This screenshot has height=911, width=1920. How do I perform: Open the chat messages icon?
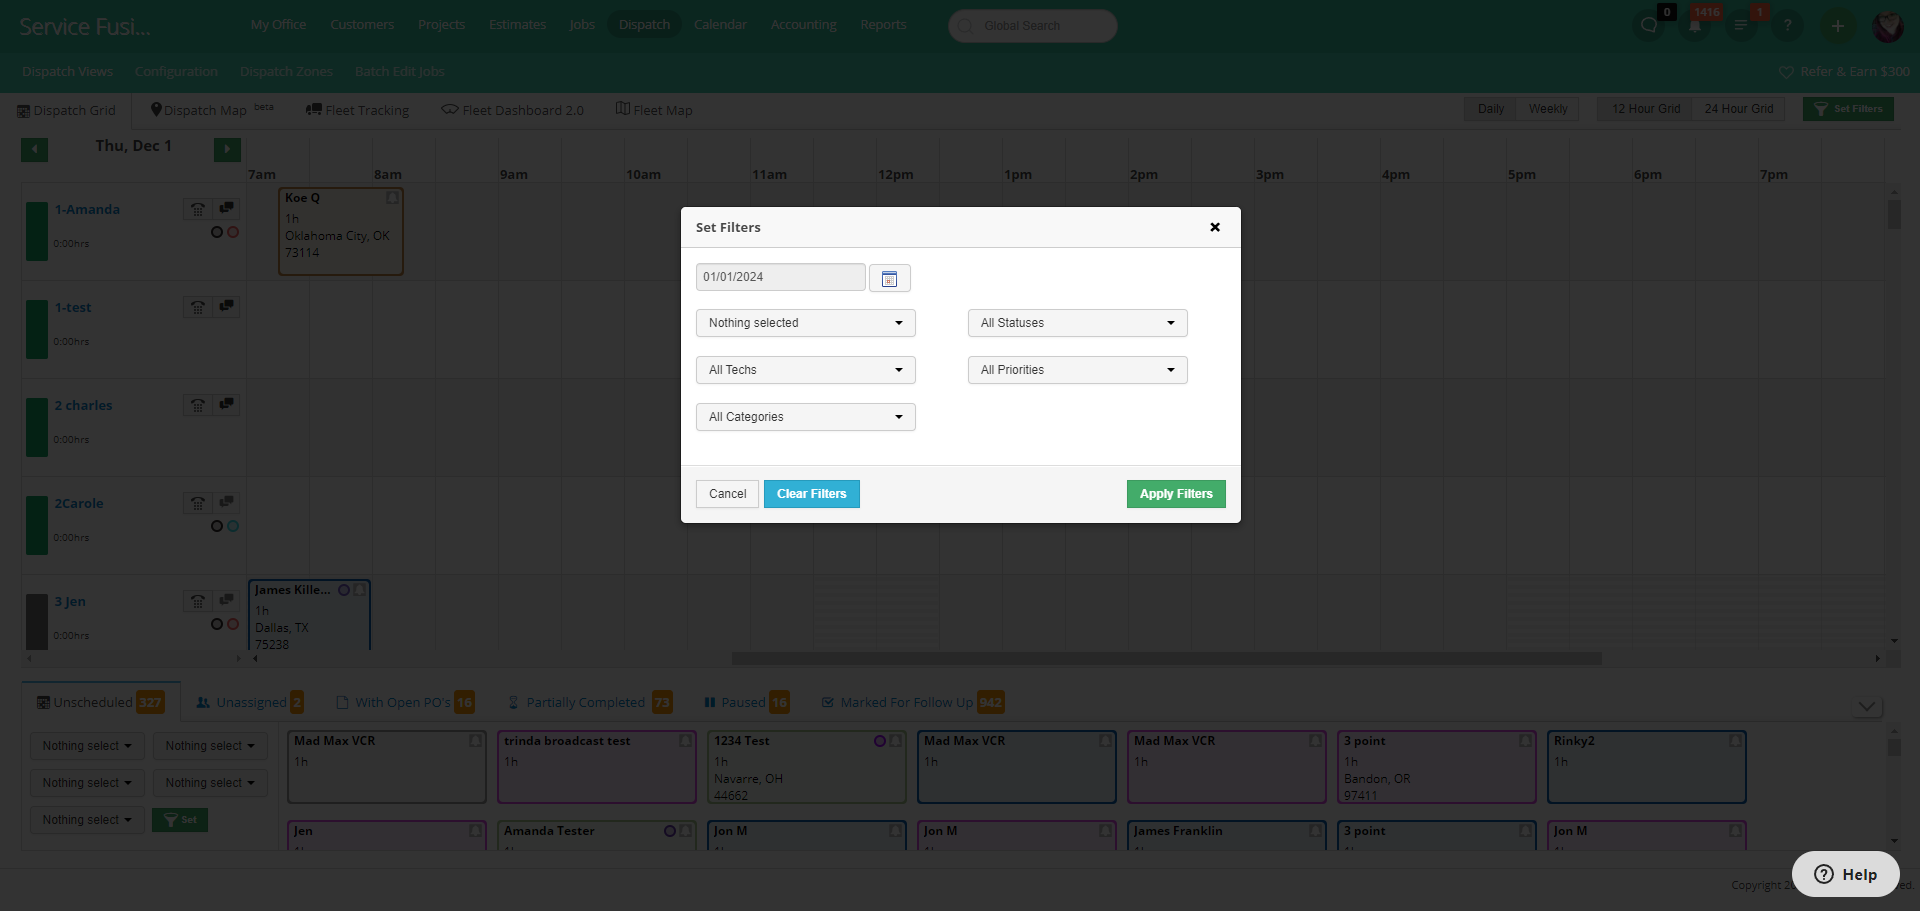click(1649, 26)
